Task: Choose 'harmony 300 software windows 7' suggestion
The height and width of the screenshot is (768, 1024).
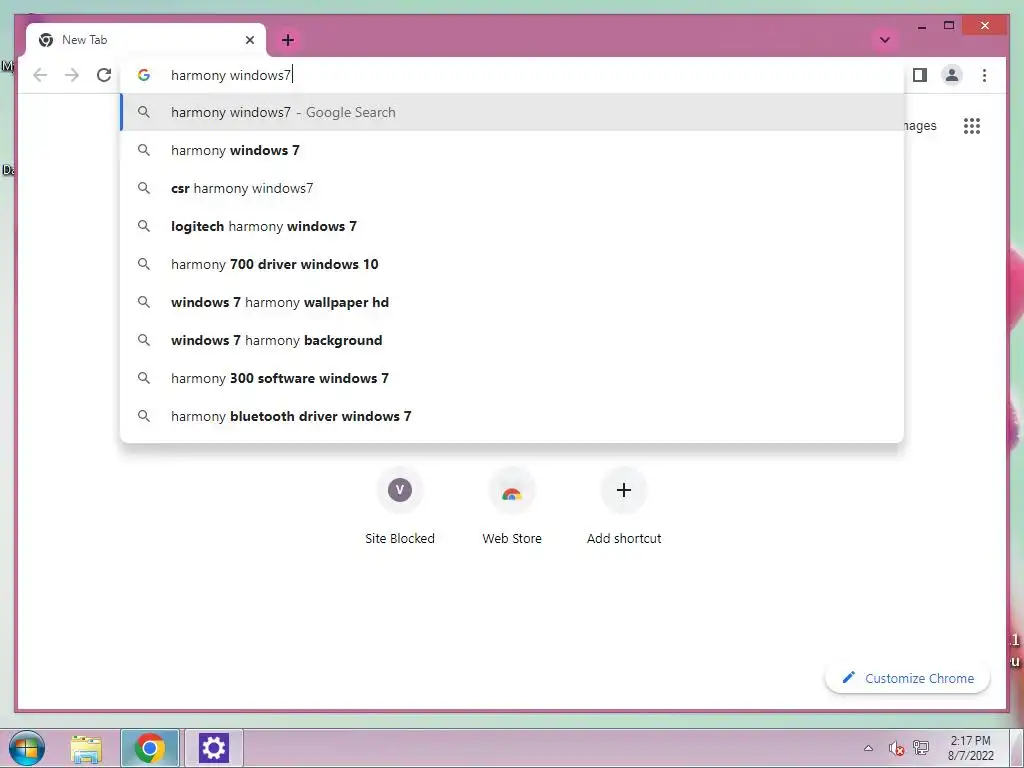Action: 512,378
